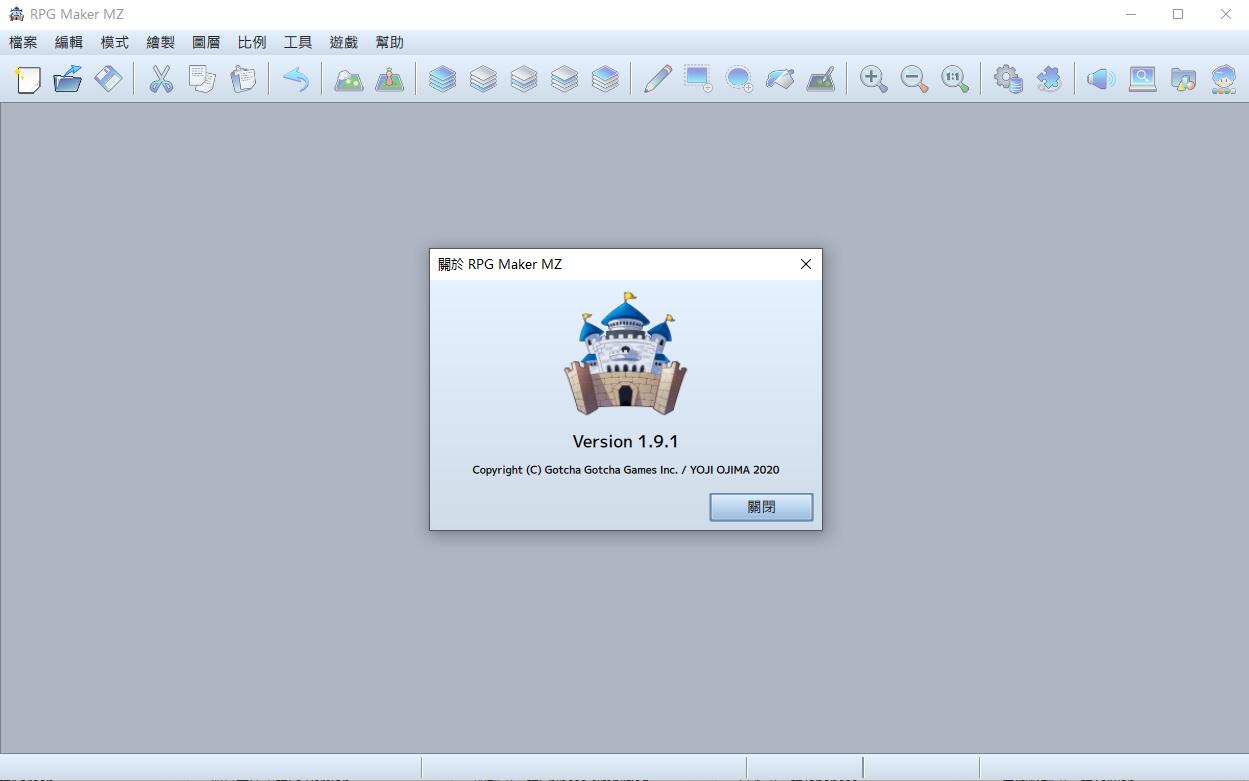Screen dimensions: 1249x781
Task: Click the castle logo in the About dialog
Action: [625, 354]
